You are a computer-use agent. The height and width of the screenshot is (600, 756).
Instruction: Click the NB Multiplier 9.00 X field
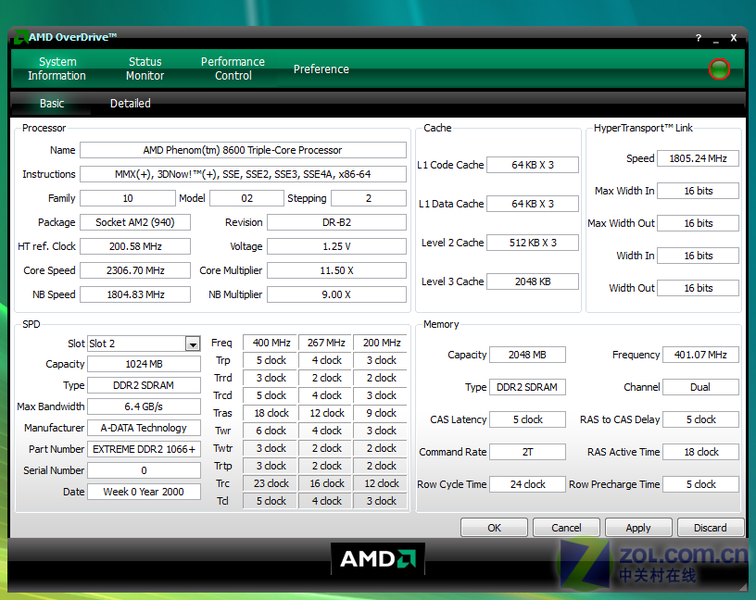click(x=337, y=294)
